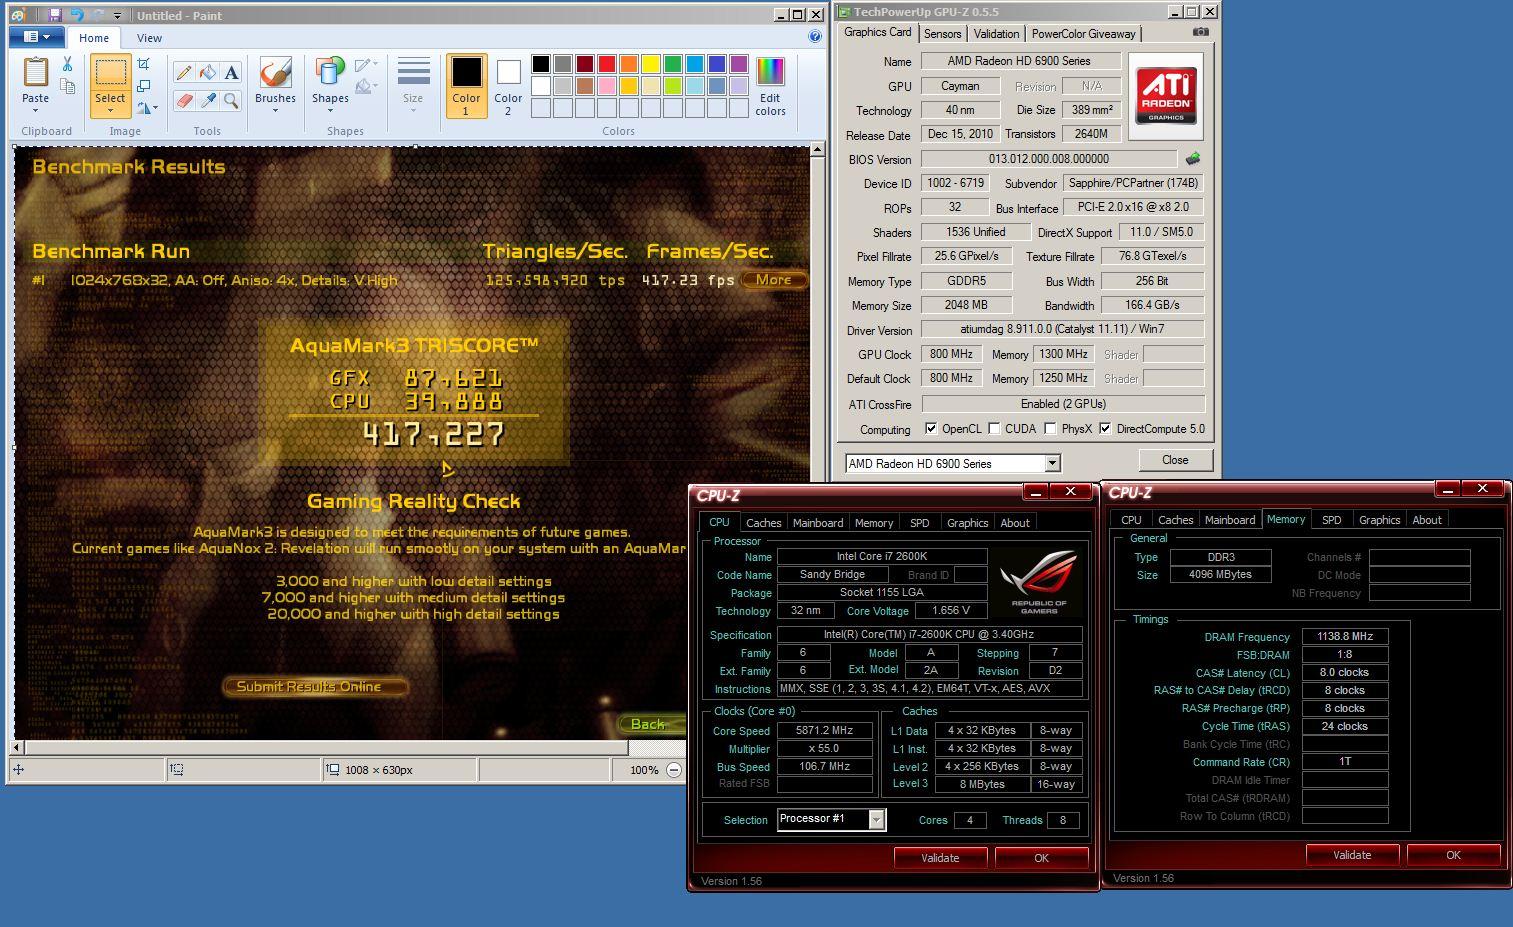1513x927 pixels.
Task: Select the Magnifier tool in Paint
Action: [231, 101]
